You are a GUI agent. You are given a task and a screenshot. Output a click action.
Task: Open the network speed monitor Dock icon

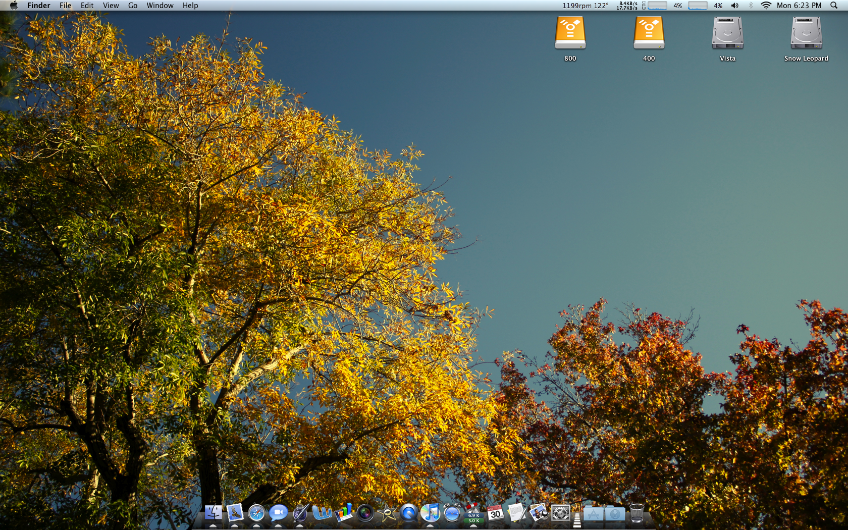(x=473, y=513)
